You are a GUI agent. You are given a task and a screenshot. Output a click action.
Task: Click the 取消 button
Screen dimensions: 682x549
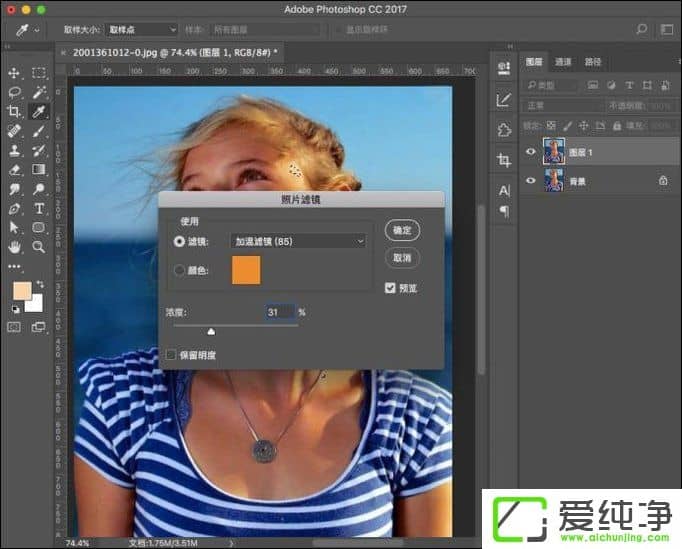[x=402, y=257]
